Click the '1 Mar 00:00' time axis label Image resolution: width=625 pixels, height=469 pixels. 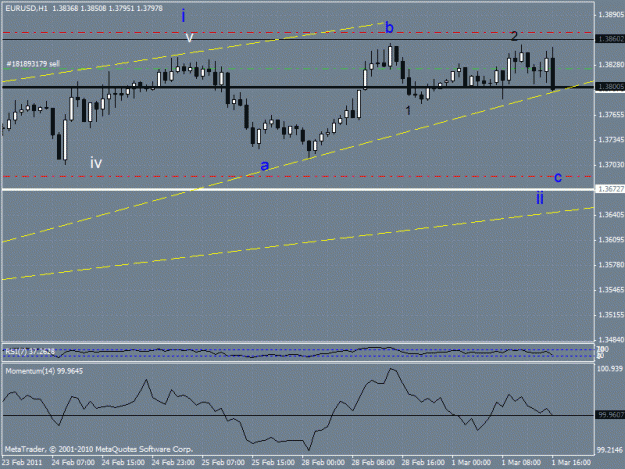click(471, 462)
